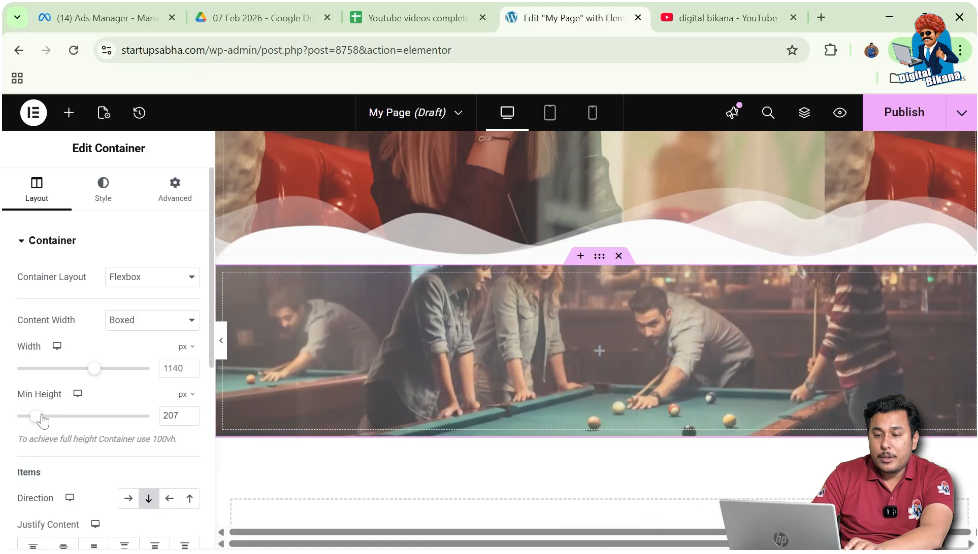Click the Elementor logo menu icon

(x=33, y=113)
